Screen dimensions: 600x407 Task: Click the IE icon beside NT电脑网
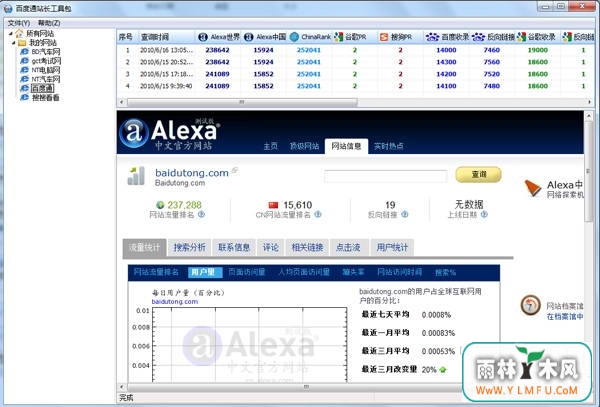click(24, 70)
